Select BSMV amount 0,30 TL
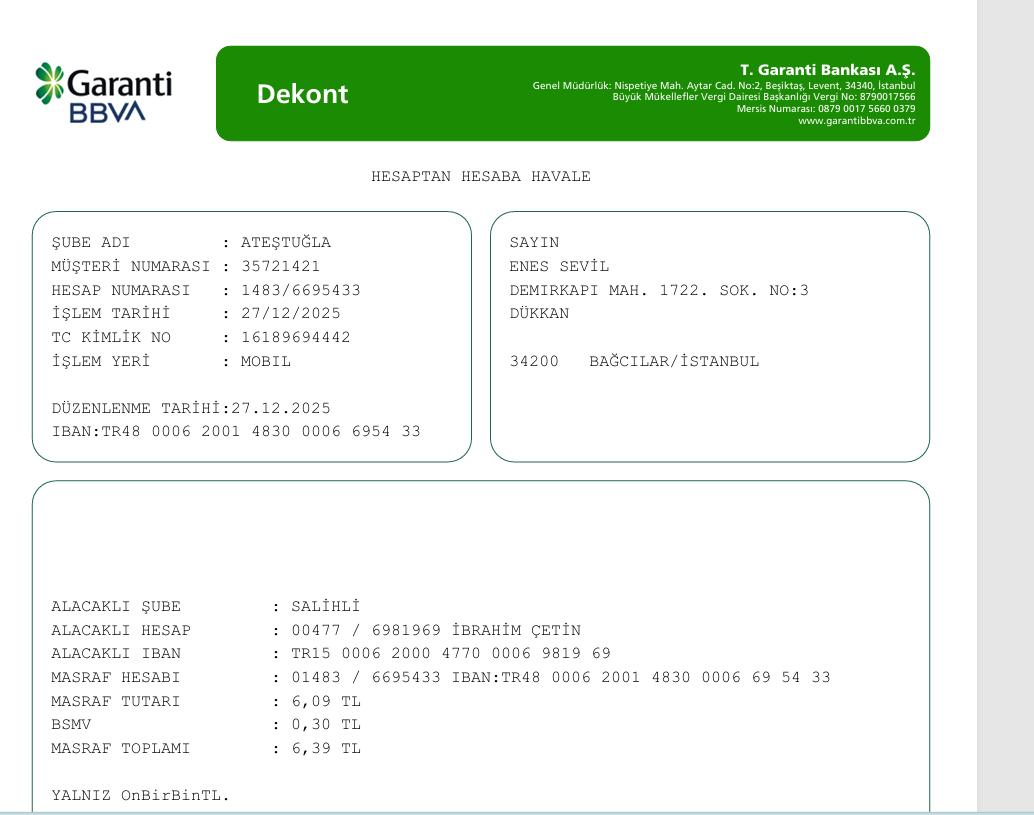Image resolution: width=1034 pixels, height=815 pixels. coord(326,725)
